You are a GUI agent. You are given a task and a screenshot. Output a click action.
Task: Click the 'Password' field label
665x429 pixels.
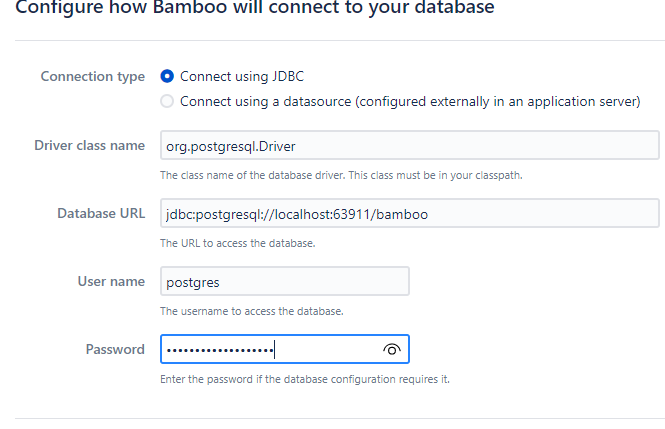tap(115, 349)
